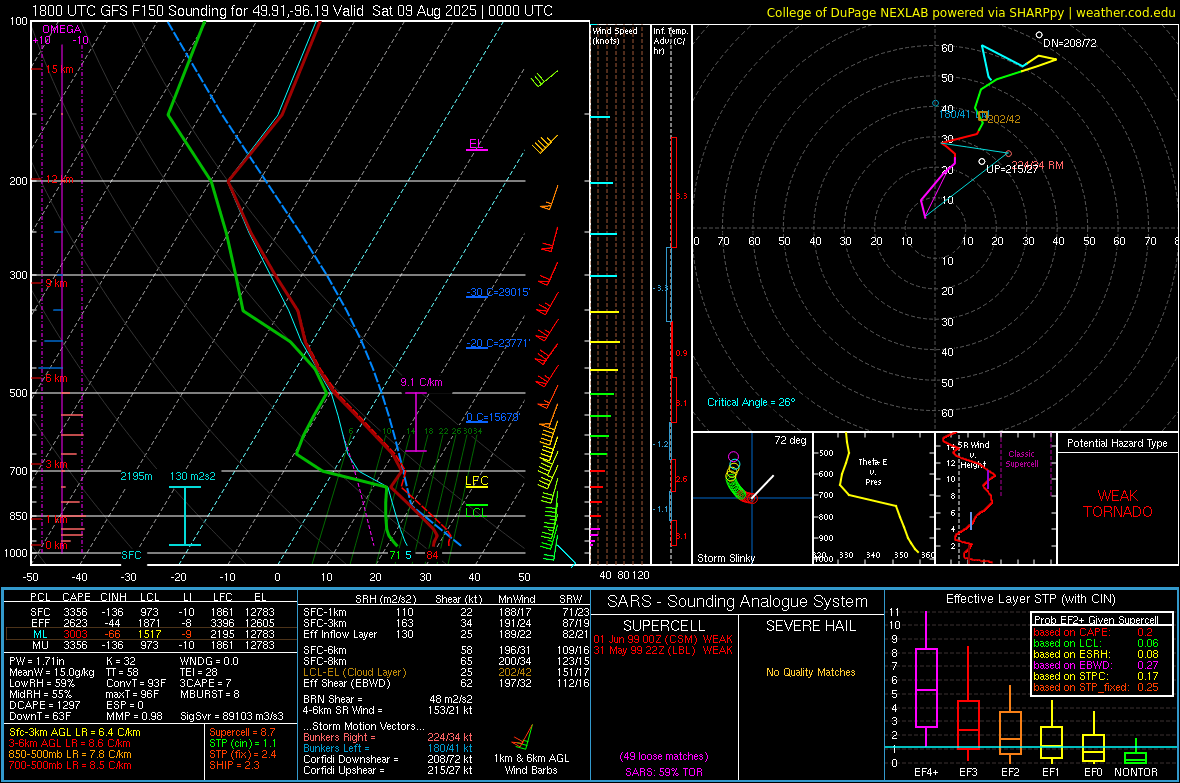Click the GFS F150 Sounding title text
1180x783 pixels.
[292, 11]
